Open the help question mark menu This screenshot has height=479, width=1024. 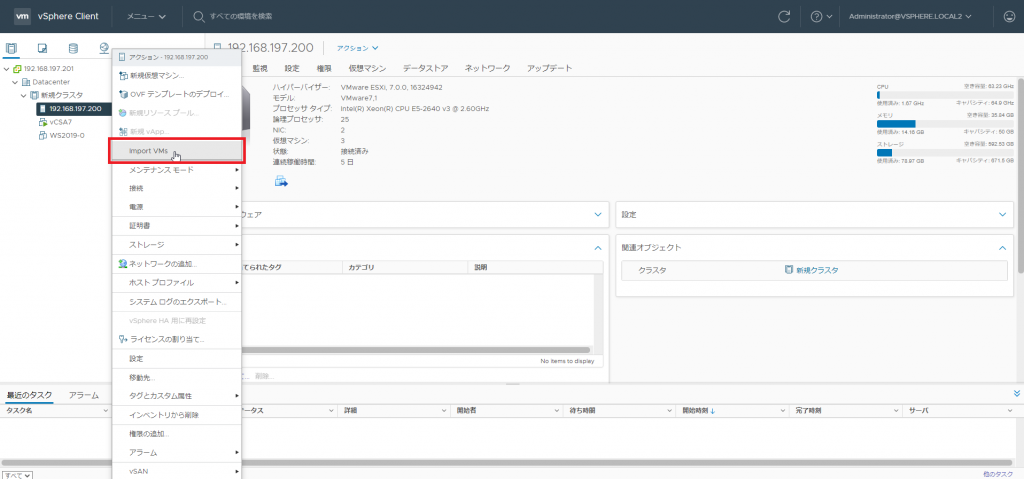pyautogui.click(x=821, y=16)
